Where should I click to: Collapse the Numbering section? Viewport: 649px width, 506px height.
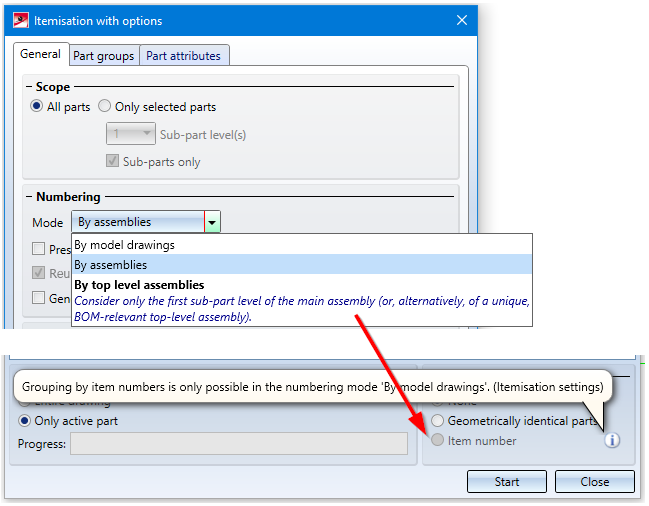[x=29, y=197]
